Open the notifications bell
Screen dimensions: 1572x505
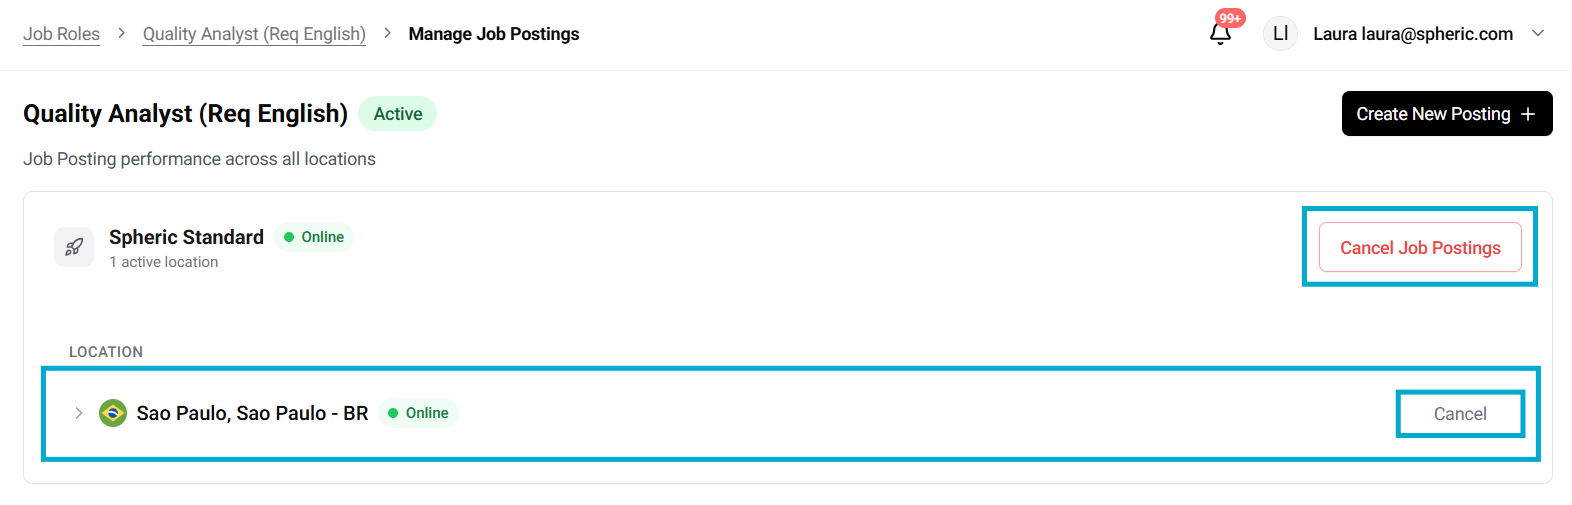point(1220,35)
